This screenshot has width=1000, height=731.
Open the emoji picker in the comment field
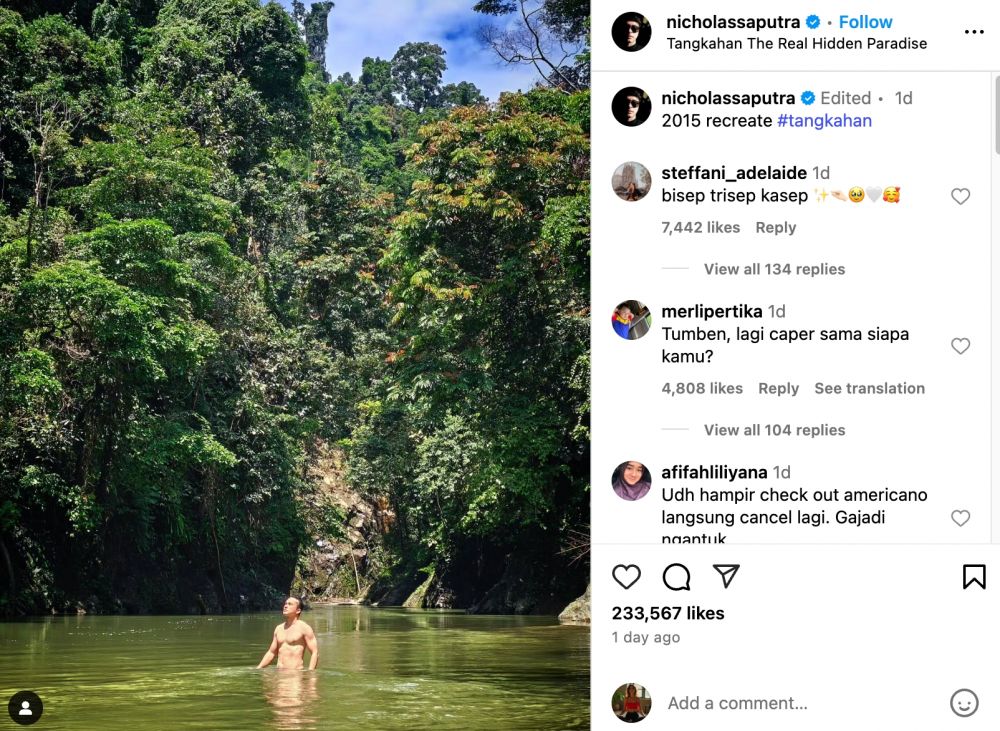pos(963,703)
